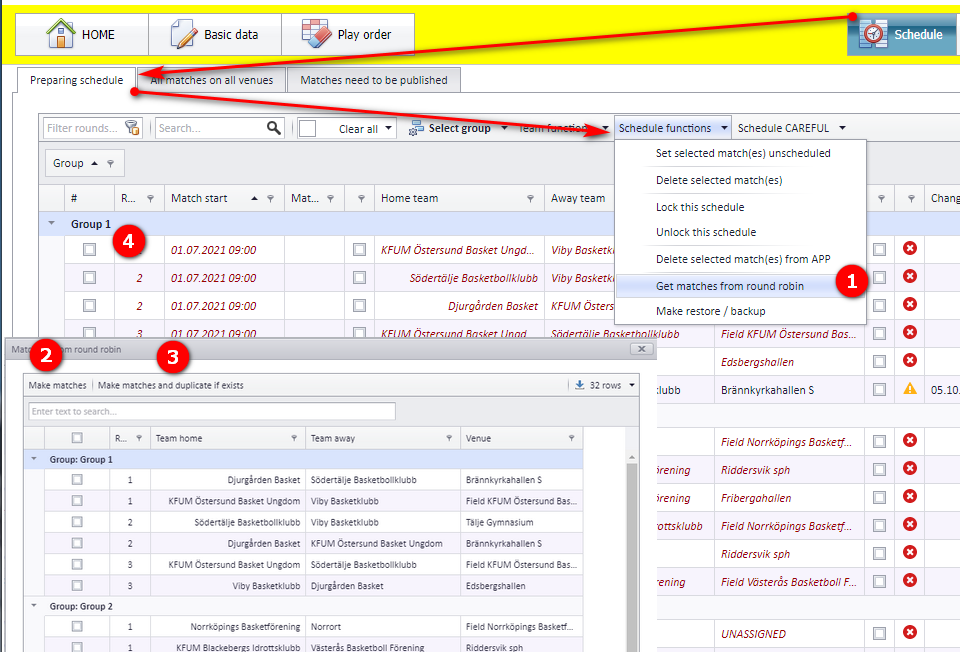The width and height of the screenshot is (960, 652).
Task: Open the Clear all dropdown
Action: 388,128
